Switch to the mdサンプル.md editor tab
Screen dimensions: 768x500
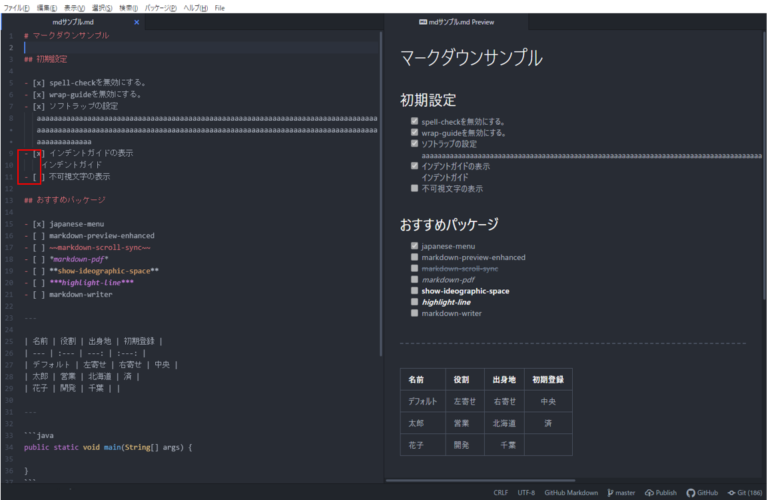(x=73, y=22)
